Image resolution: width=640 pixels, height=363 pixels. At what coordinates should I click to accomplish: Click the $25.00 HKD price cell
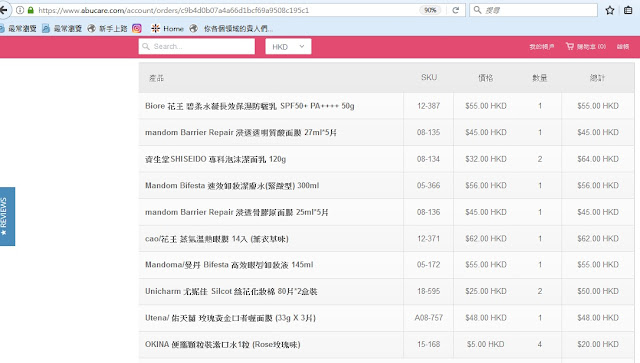[486, 292]
